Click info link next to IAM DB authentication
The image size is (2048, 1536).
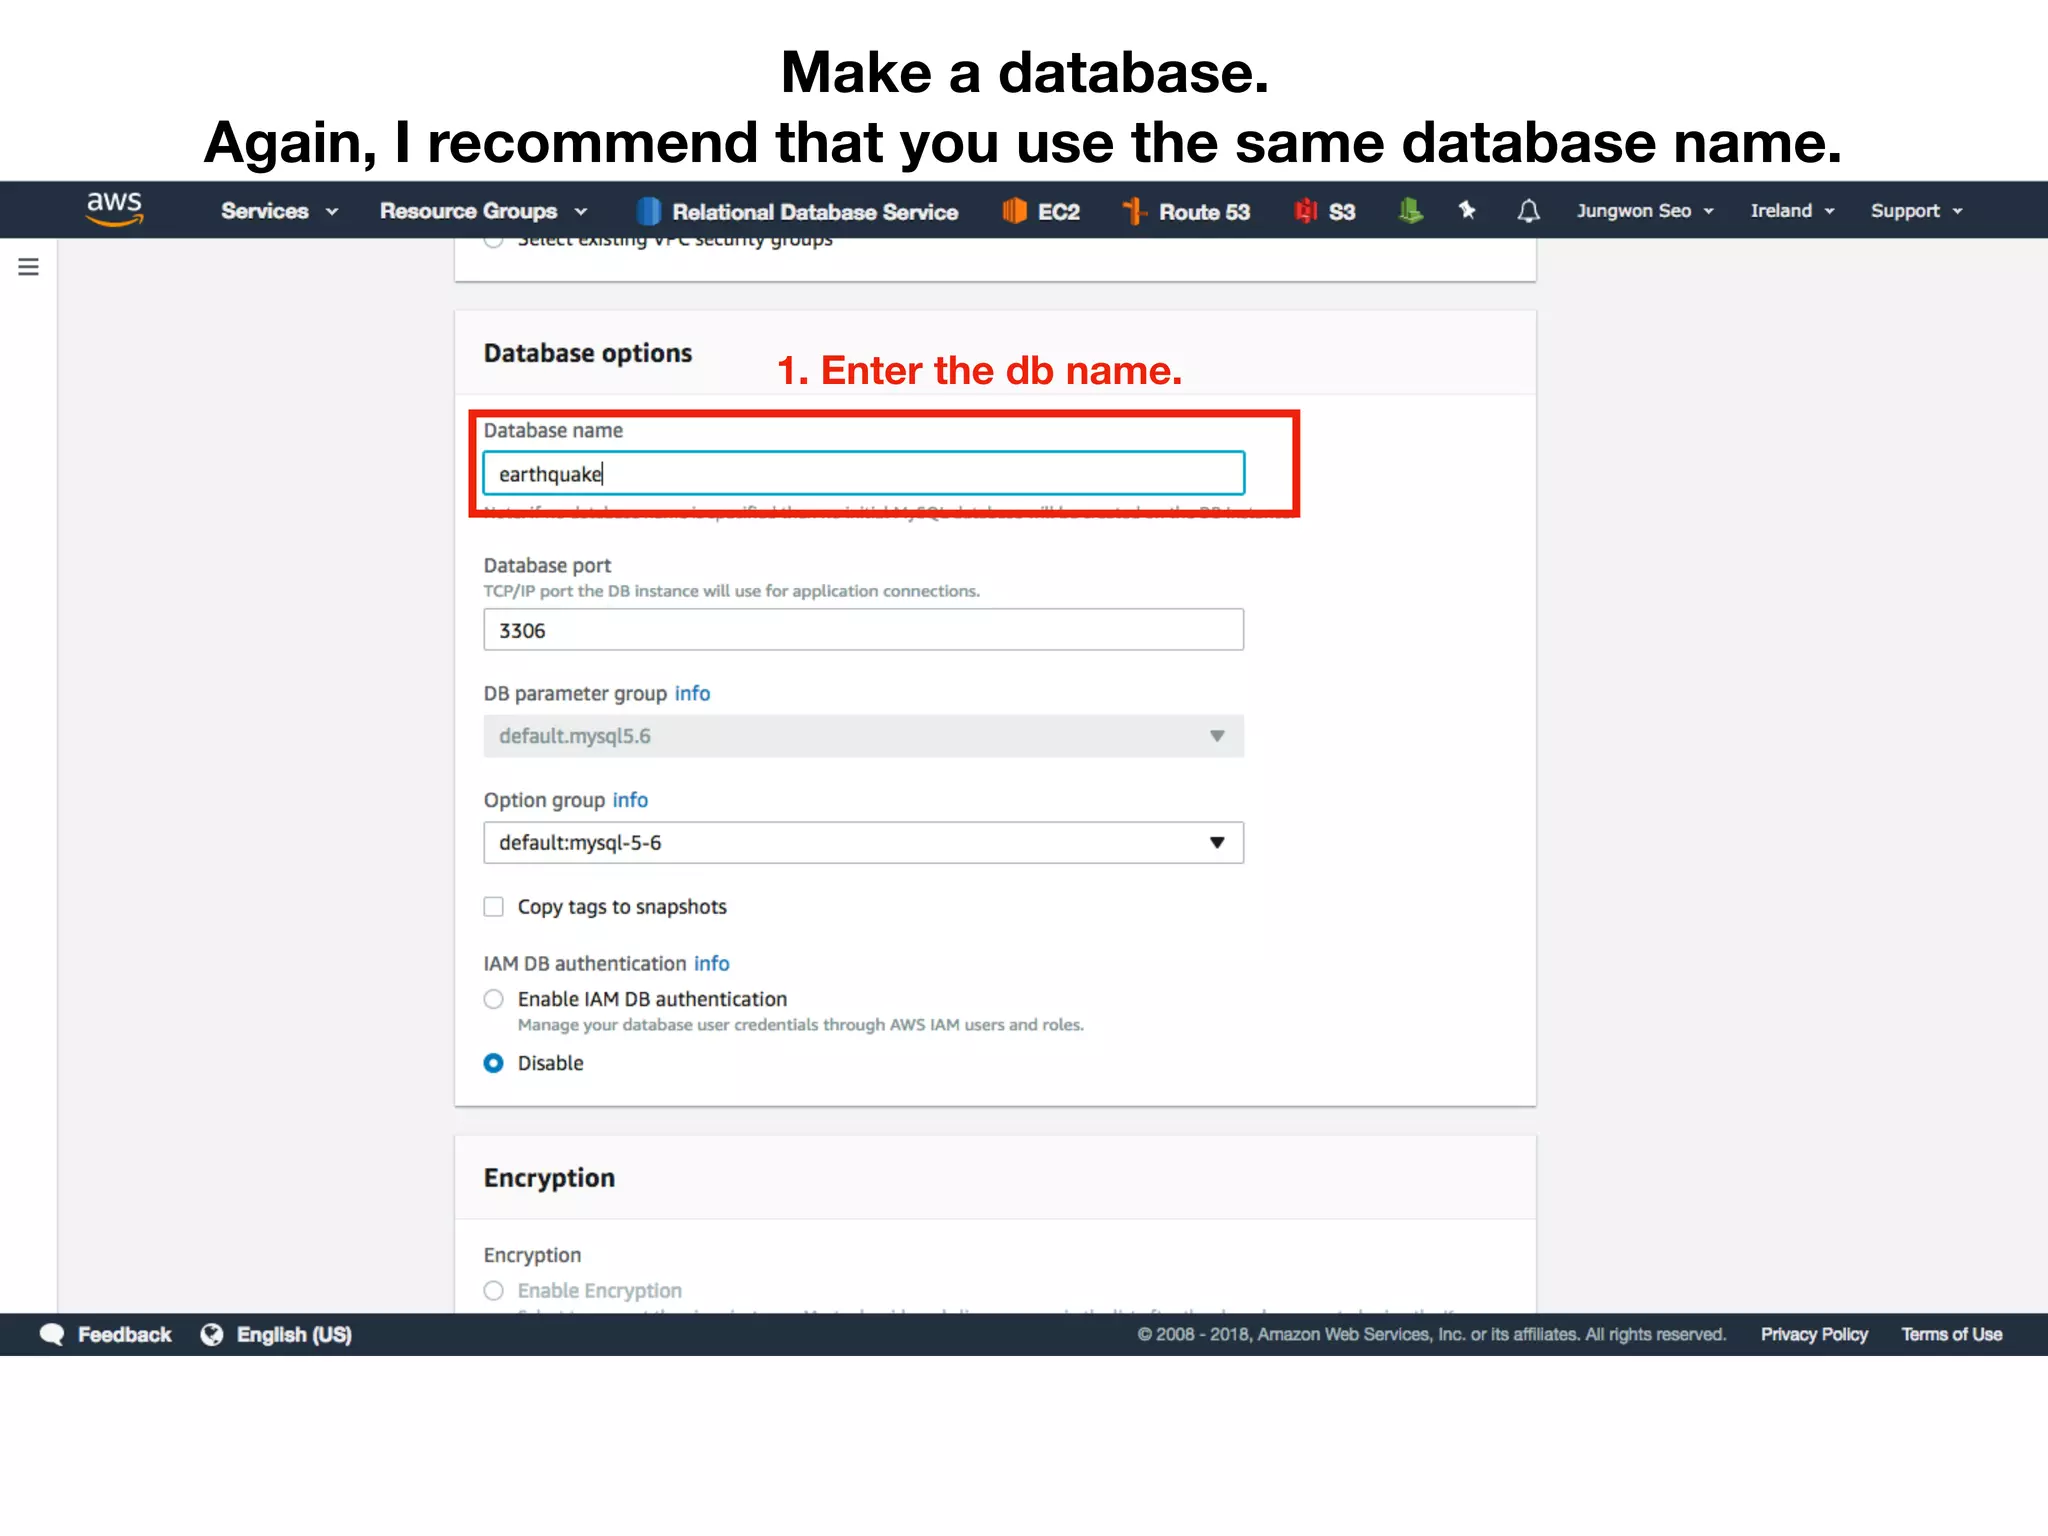[x=711, y=963]
